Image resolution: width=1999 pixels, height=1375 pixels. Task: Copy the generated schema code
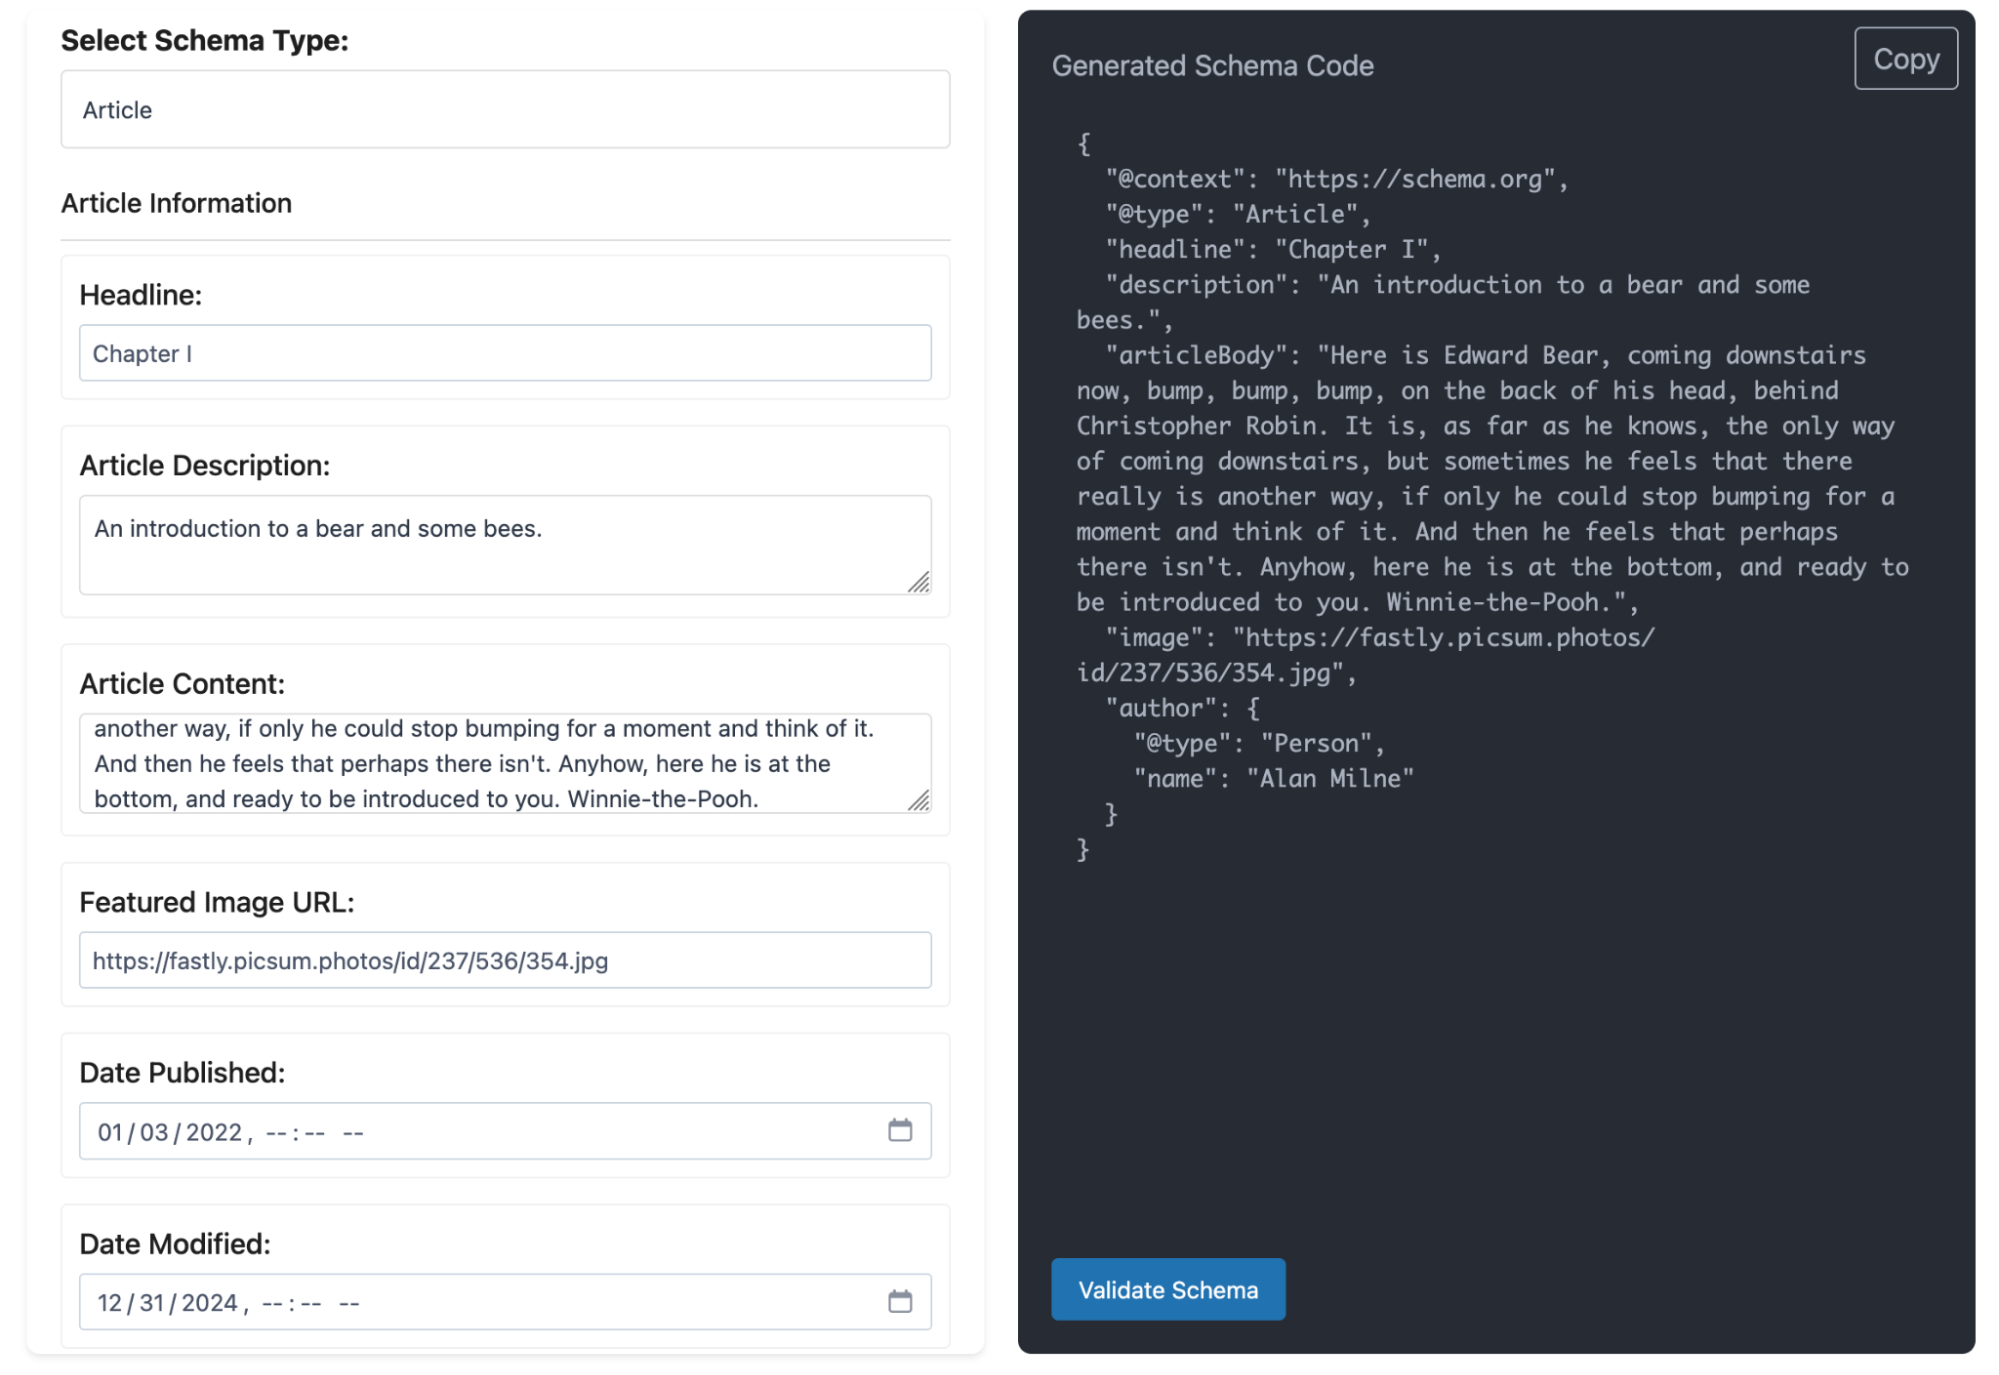1905,59
